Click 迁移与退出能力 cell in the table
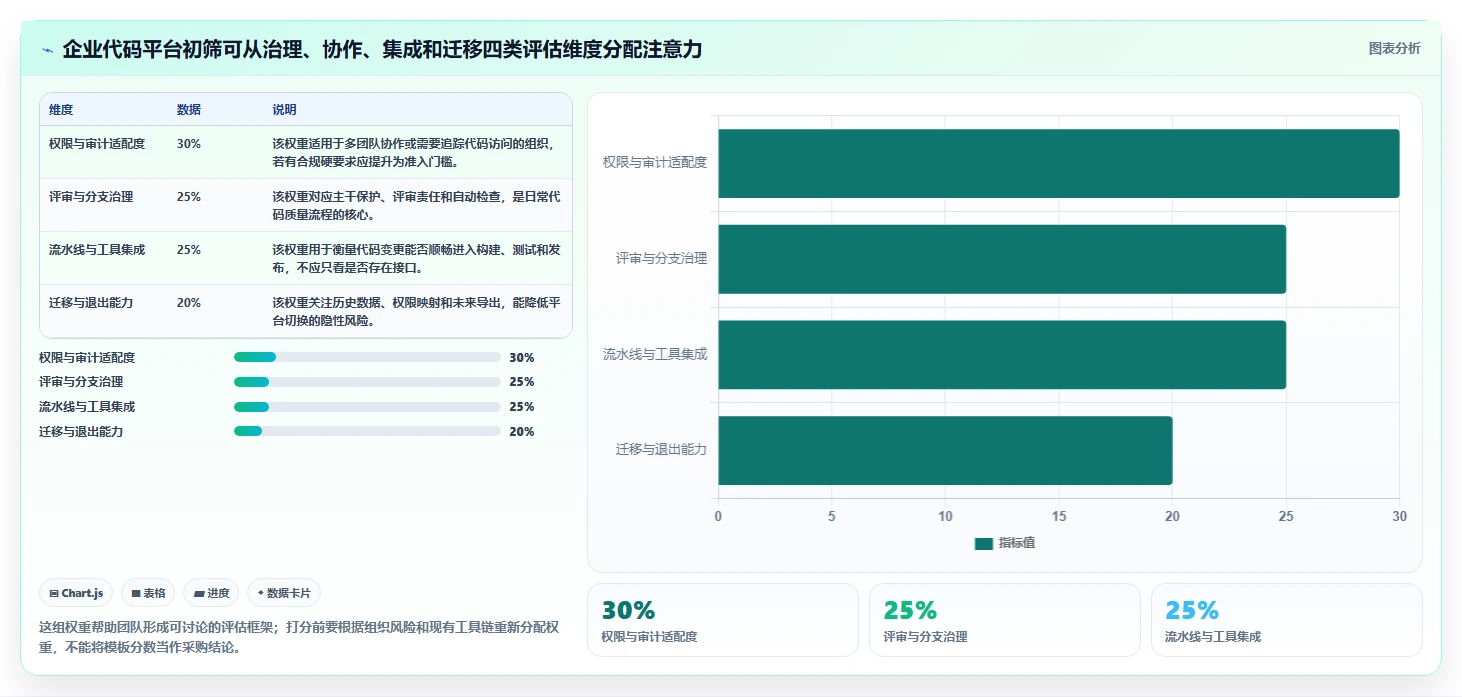This screenshot has height=697, width=1462. (x=91, y=303)
